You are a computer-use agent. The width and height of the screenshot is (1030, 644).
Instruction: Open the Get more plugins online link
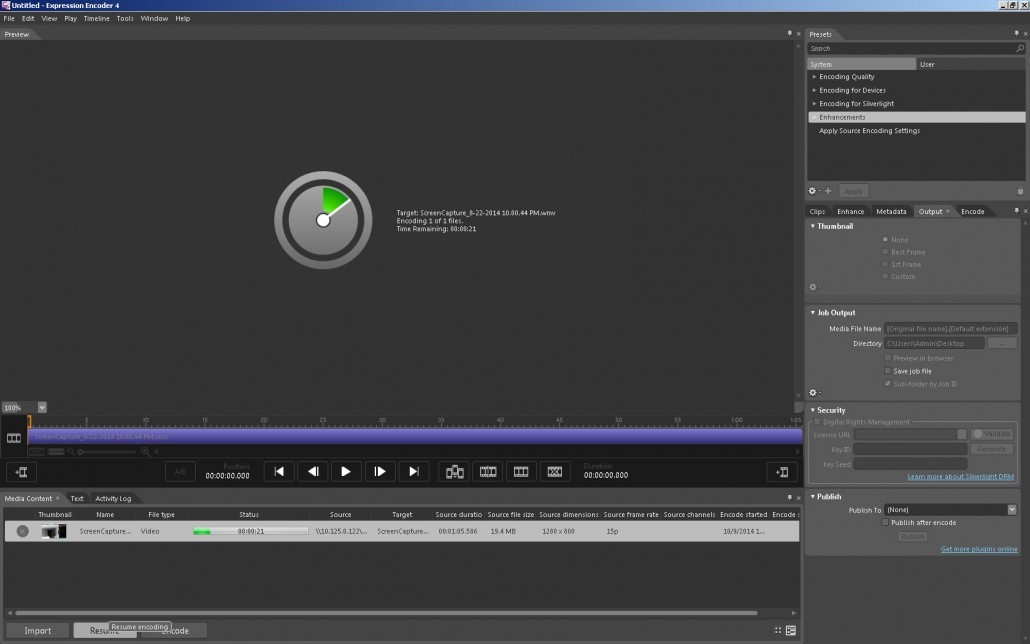[979, 549]
